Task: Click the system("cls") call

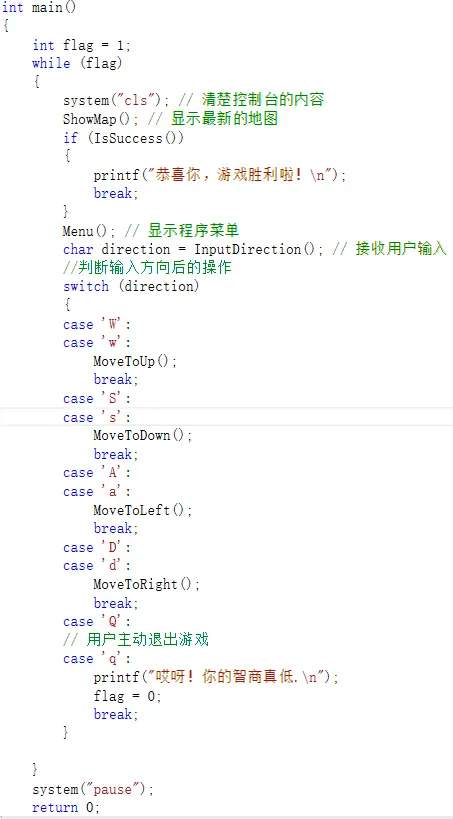Action: (x=118, y=100)
